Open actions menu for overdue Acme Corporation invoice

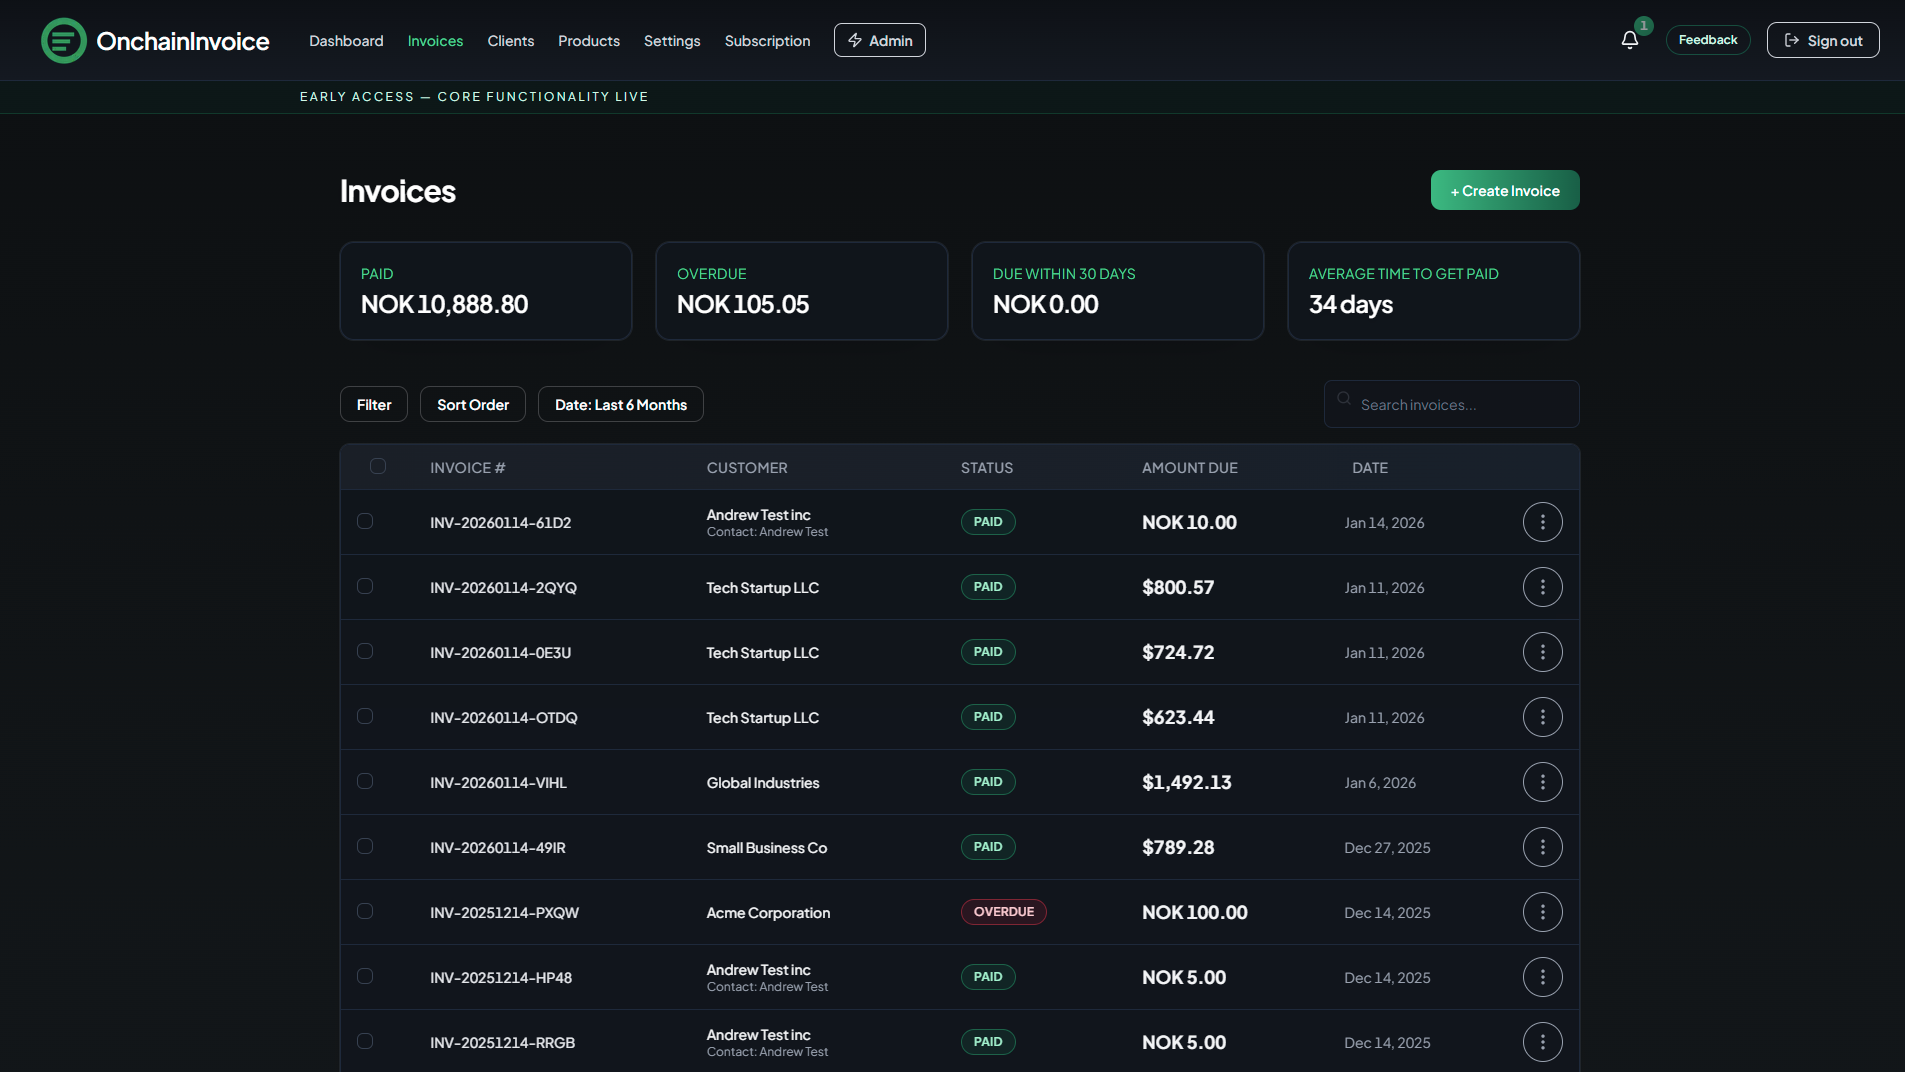coord(1542,911)
